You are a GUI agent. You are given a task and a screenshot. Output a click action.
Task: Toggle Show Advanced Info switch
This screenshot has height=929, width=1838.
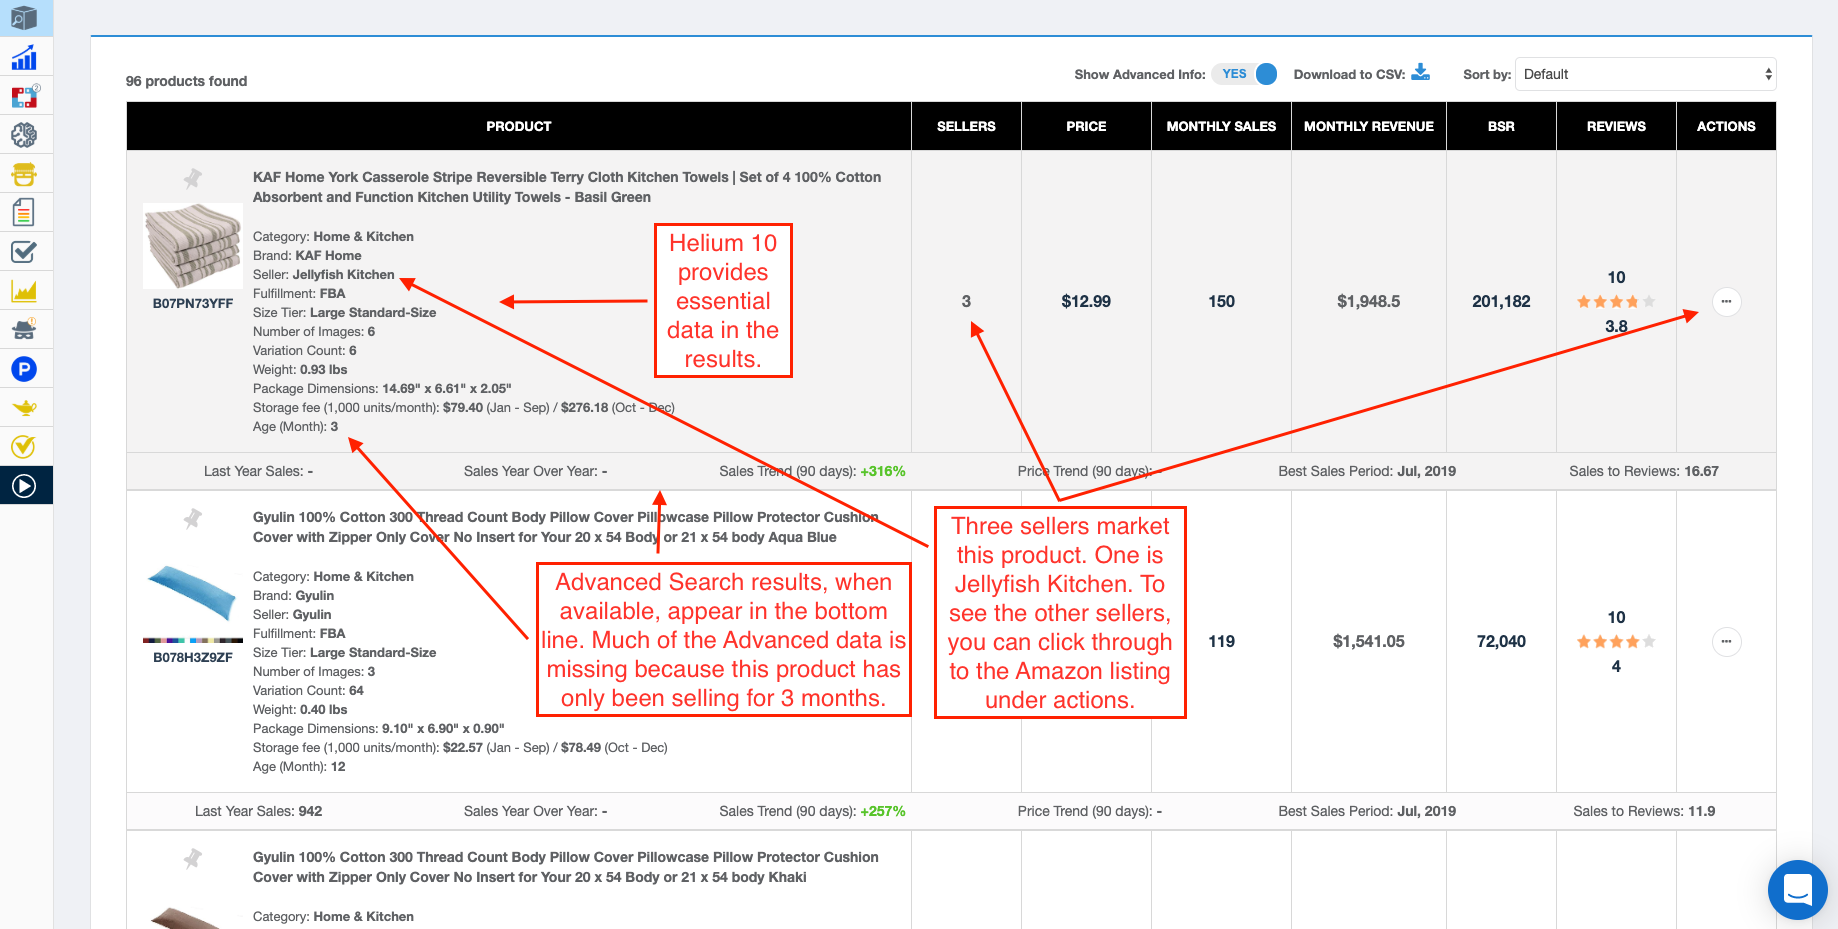click(1244, 74)
